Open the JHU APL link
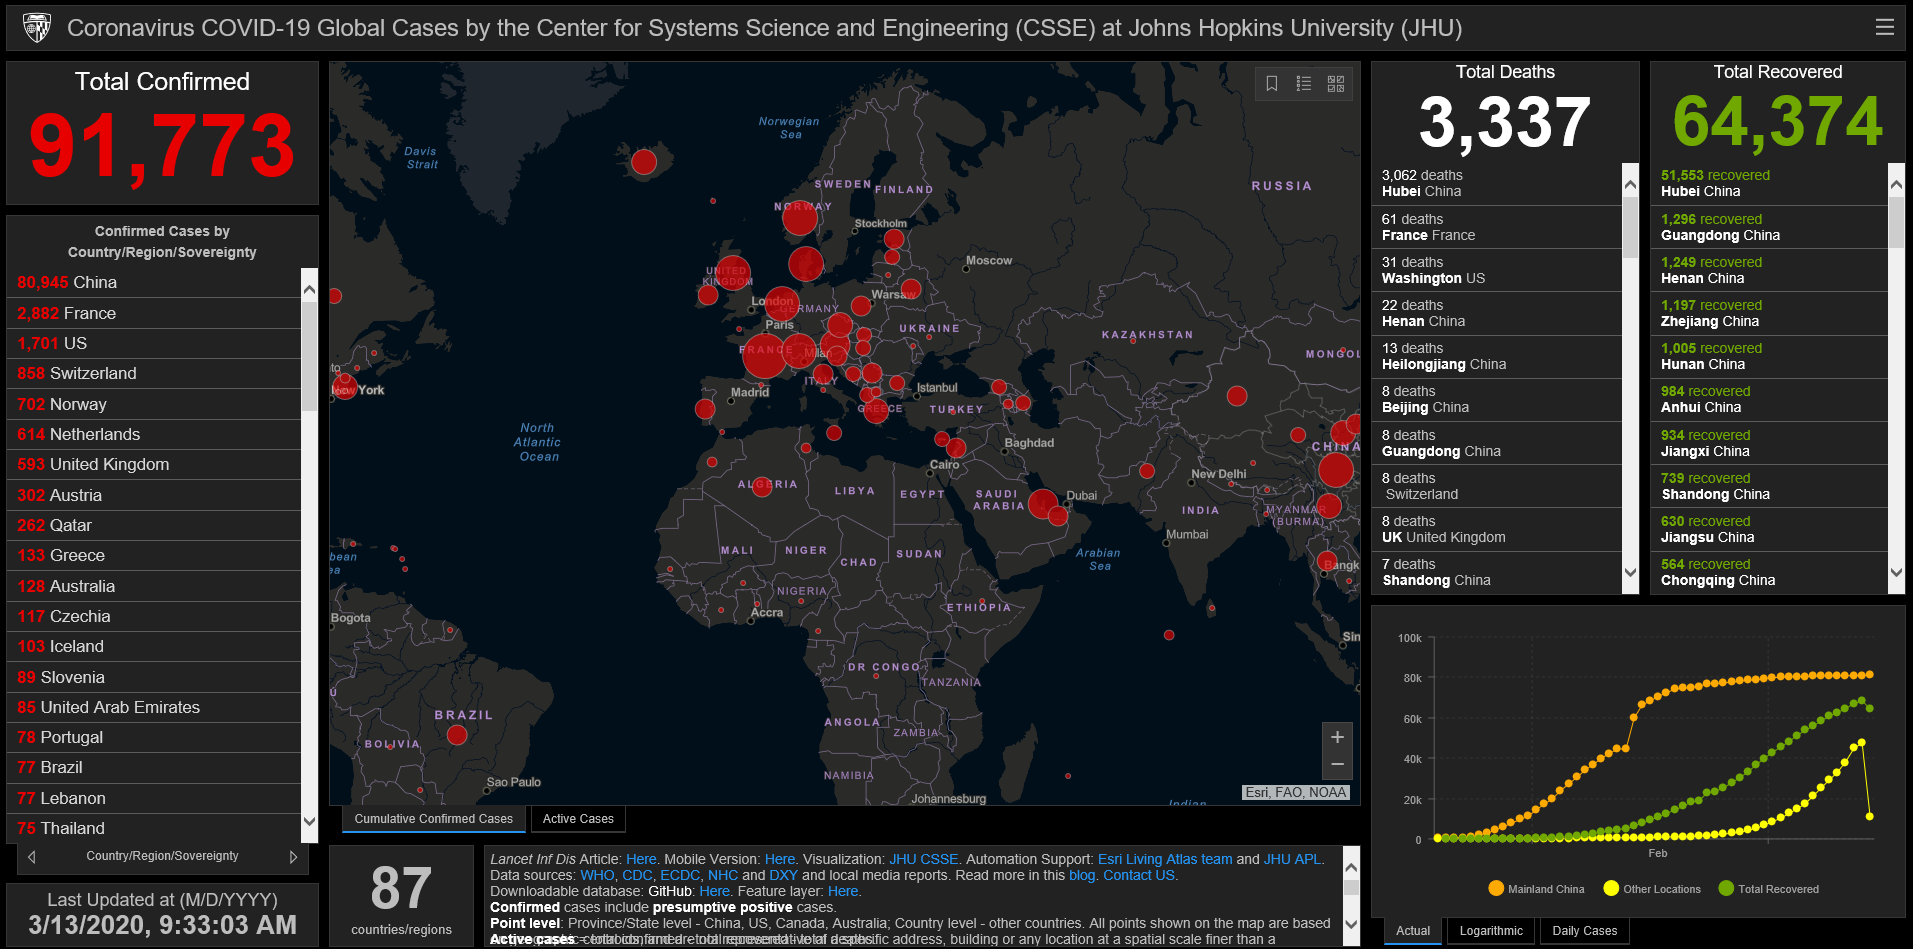Image resolution: width=1913 pixels, height=949 pixels. 1292,859
